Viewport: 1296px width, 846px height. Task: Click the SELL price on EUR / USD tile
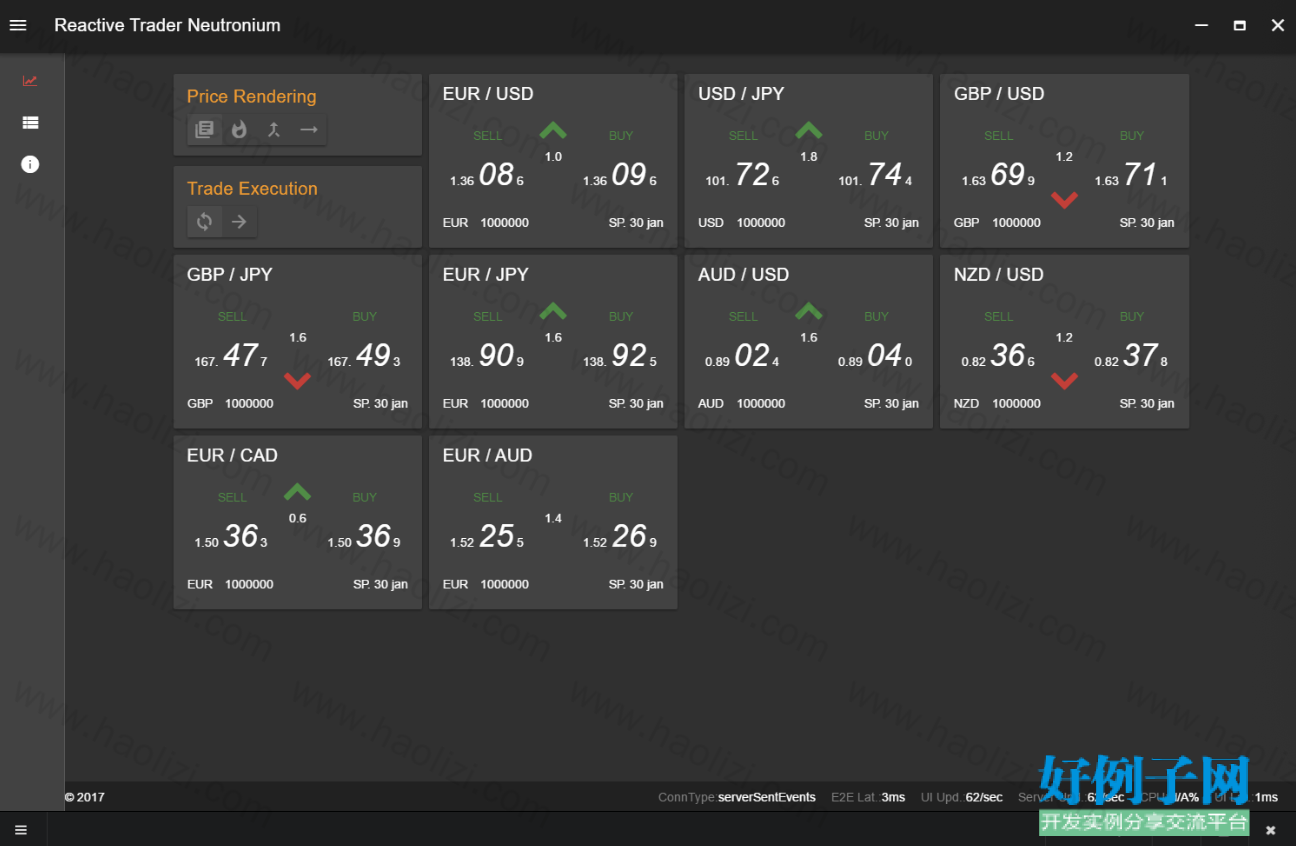tap(487, 175)
